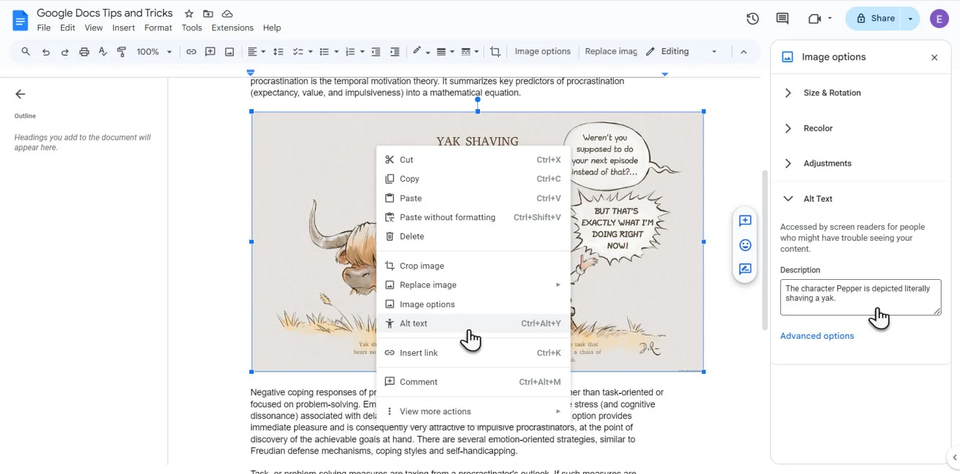The height and width of the screenshot is (474, 960).
Task: Open the Edit menu
Action: (67, 28)
